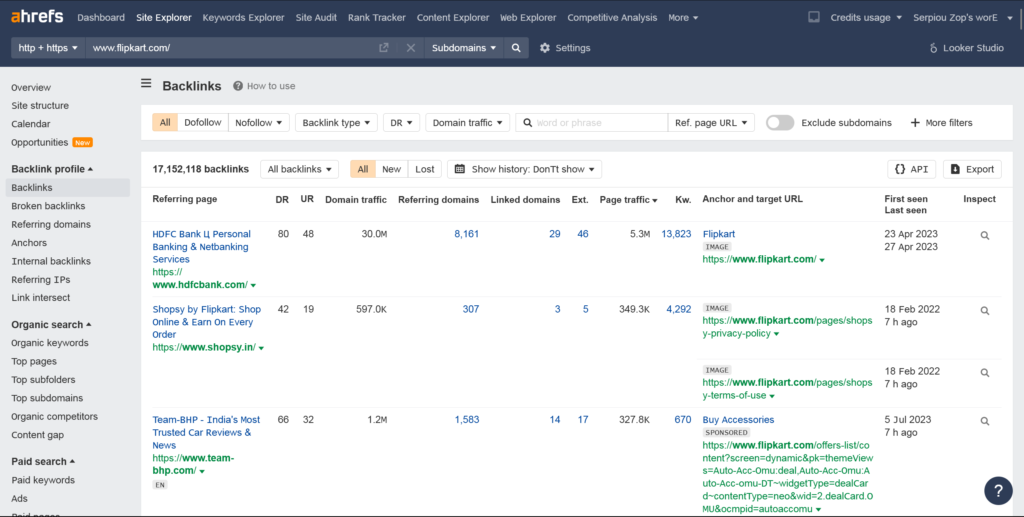The width and height of the screenshot is (1024, 517).
Task: Open the http + https protocol dropdown
Action: pyautogui.click(x=48, y=48)
